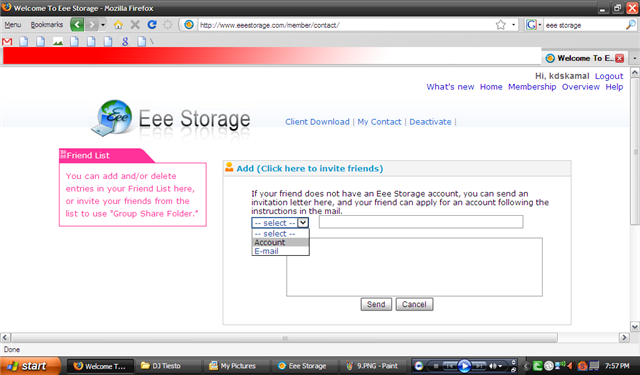Click the Eee Storage globe logo
640x375 pixels.
tap(112, 118)
